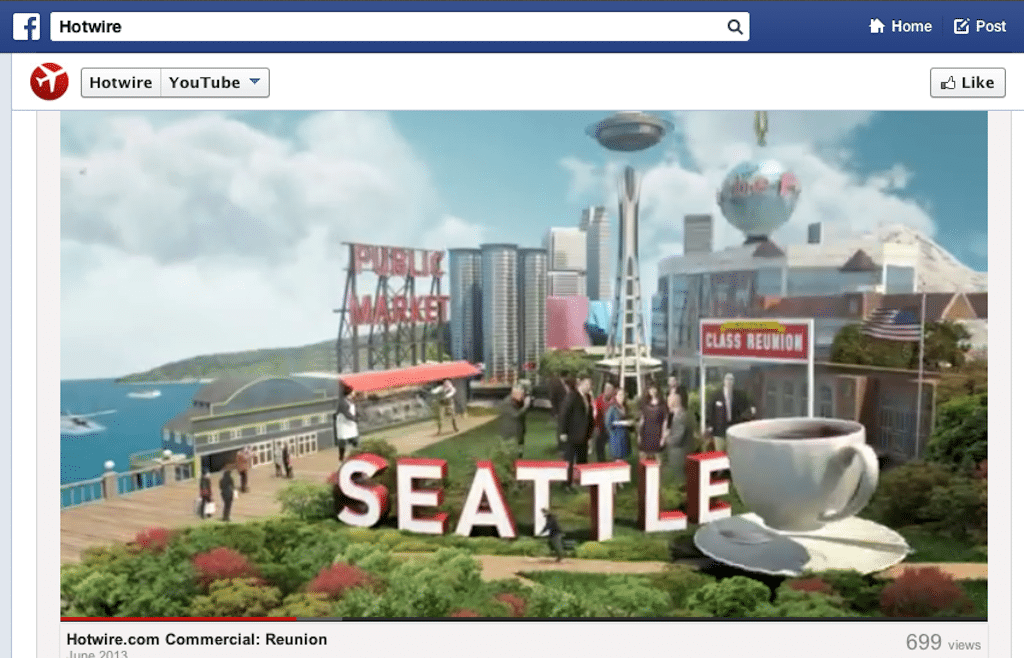
Task: Click the Facebook logo icon
Action: (x=26, y=27)
